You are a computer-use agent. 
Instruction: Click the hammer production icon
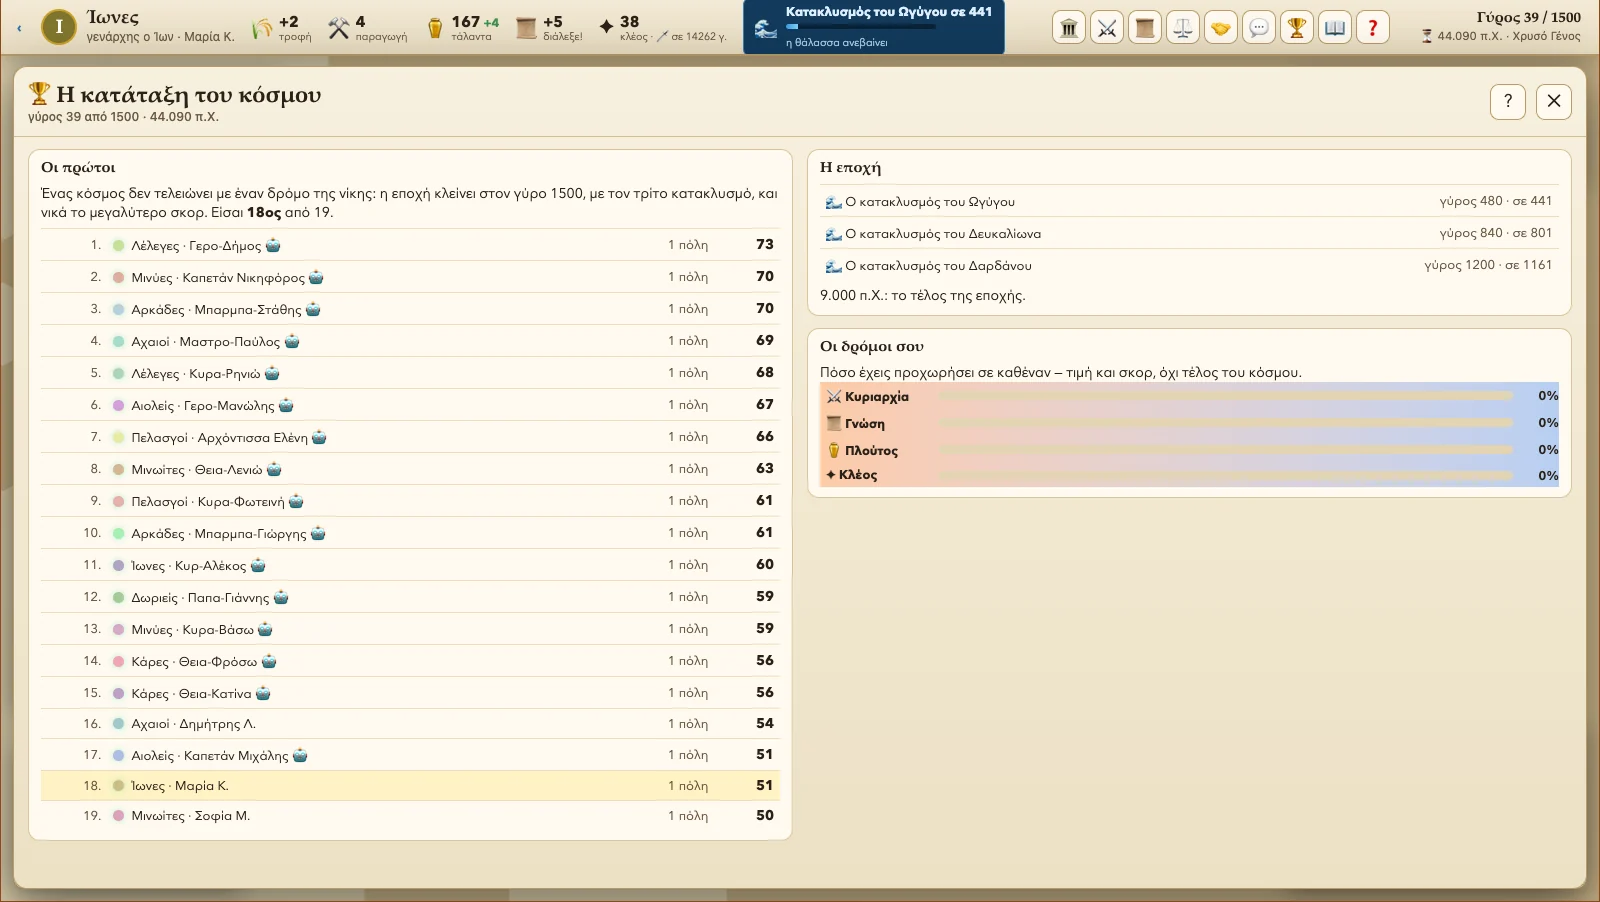coord(339,28)
